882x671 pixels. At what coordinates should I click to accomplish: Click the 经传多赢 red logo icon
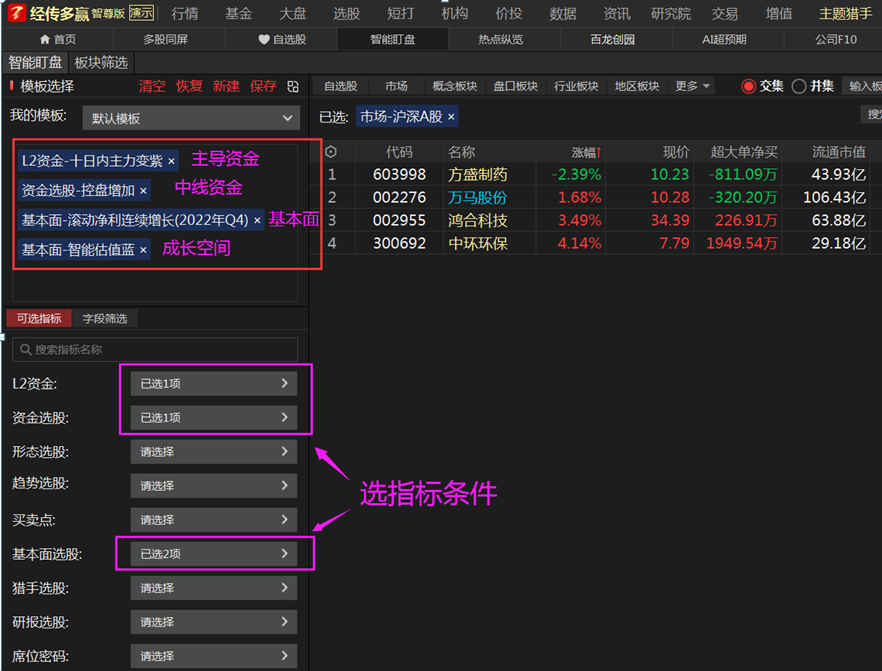(x=17, y=12)
